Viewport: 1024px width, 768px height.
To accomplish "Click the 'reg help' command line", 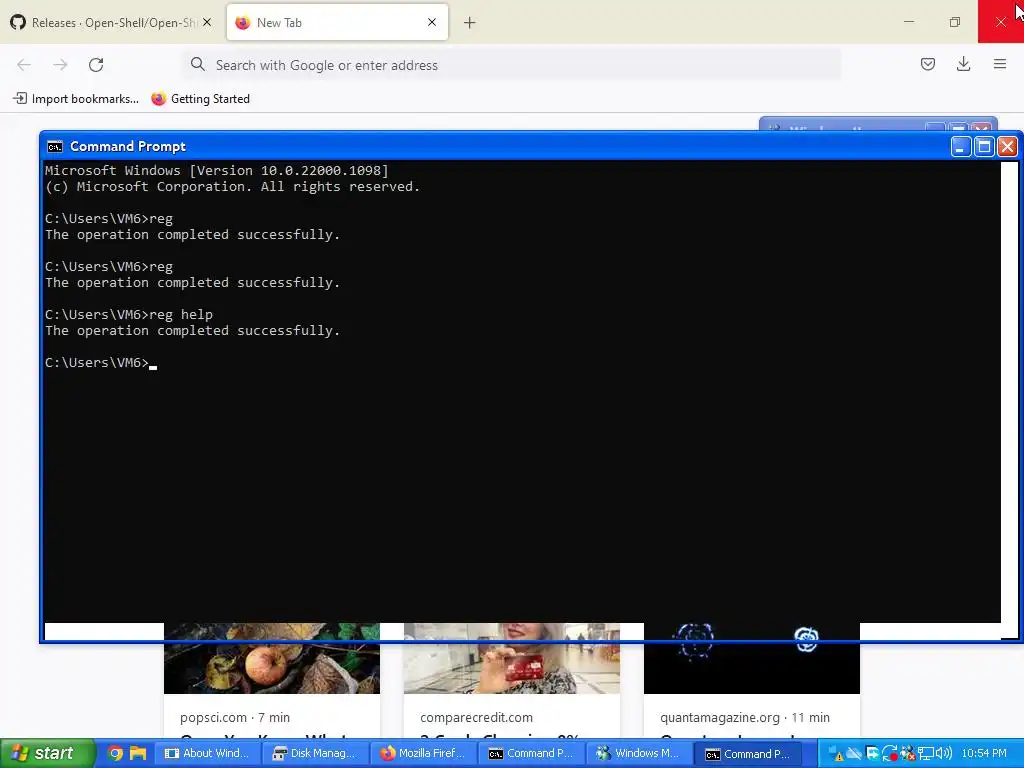I will pyautogui.click(x=129, y=315).
